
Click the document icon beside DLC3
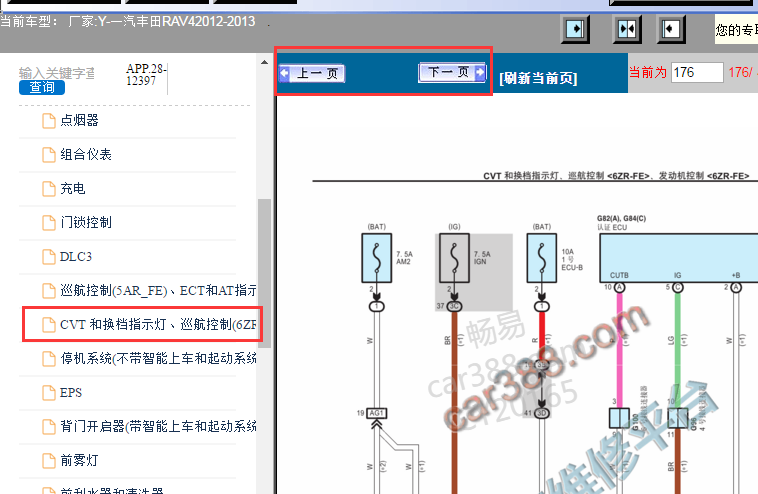click(49, 257)
